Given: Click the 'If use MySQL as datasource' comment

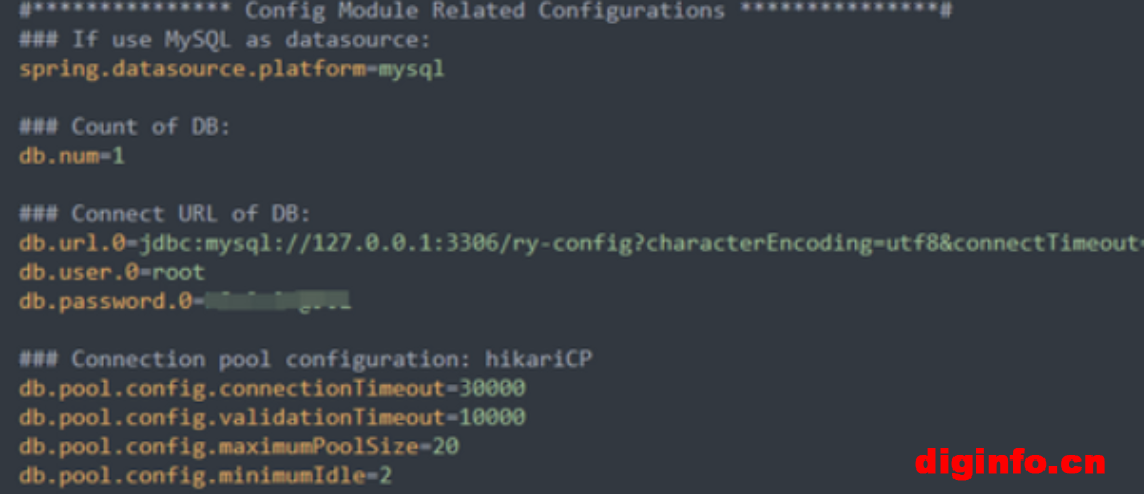Looking at the screenshot, I should coord(225,39).
